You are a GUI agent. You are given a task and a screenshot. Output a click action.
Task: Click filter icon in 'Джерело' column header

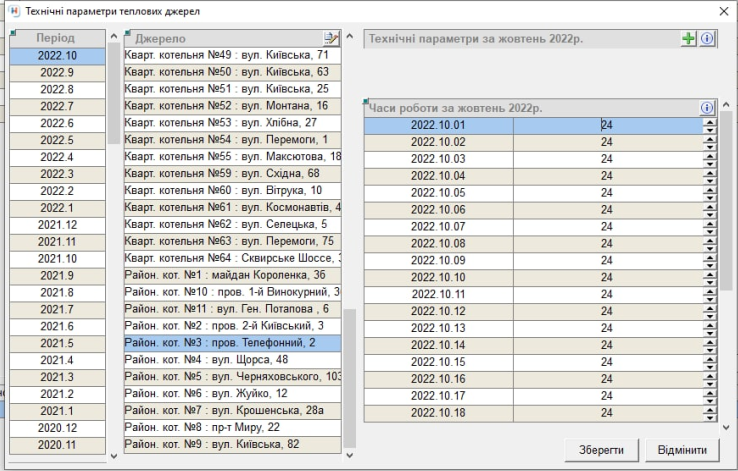point(332,38)
